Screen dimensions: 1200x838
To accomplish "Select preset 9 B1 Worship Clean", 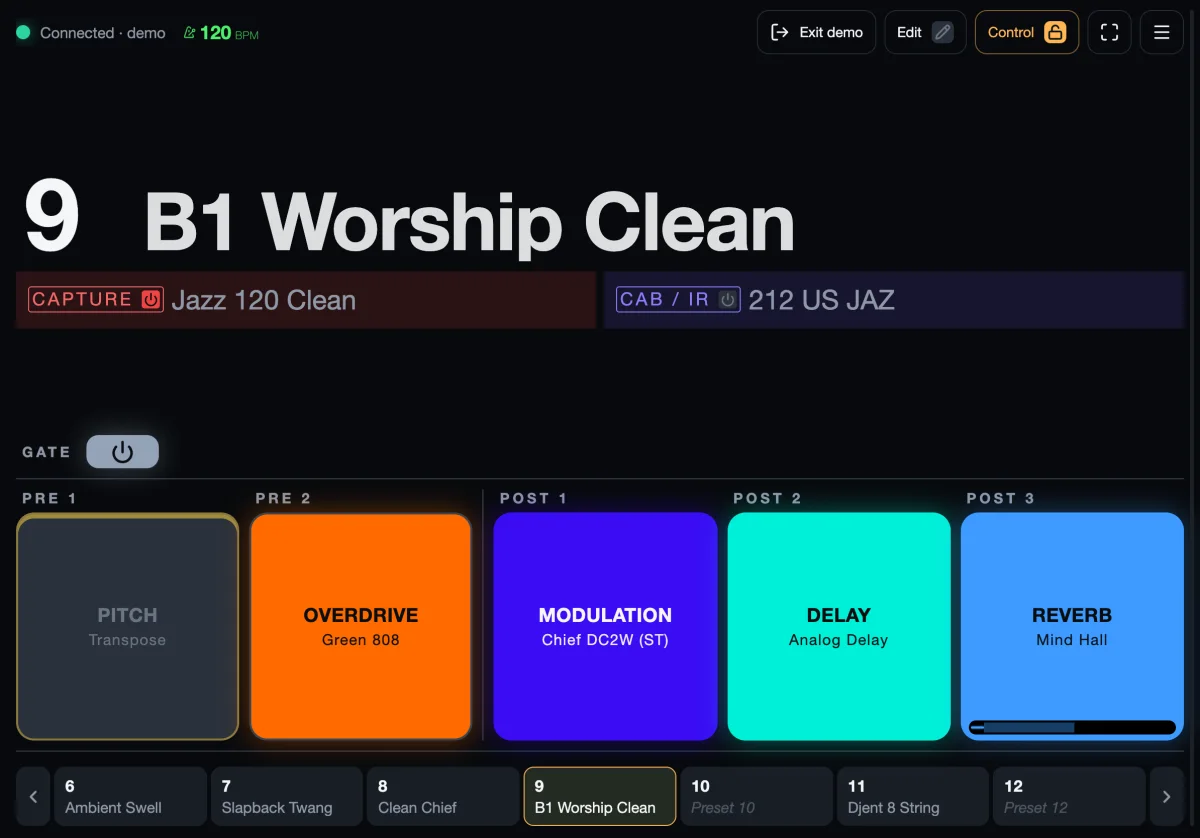I will tap(600, 797).
